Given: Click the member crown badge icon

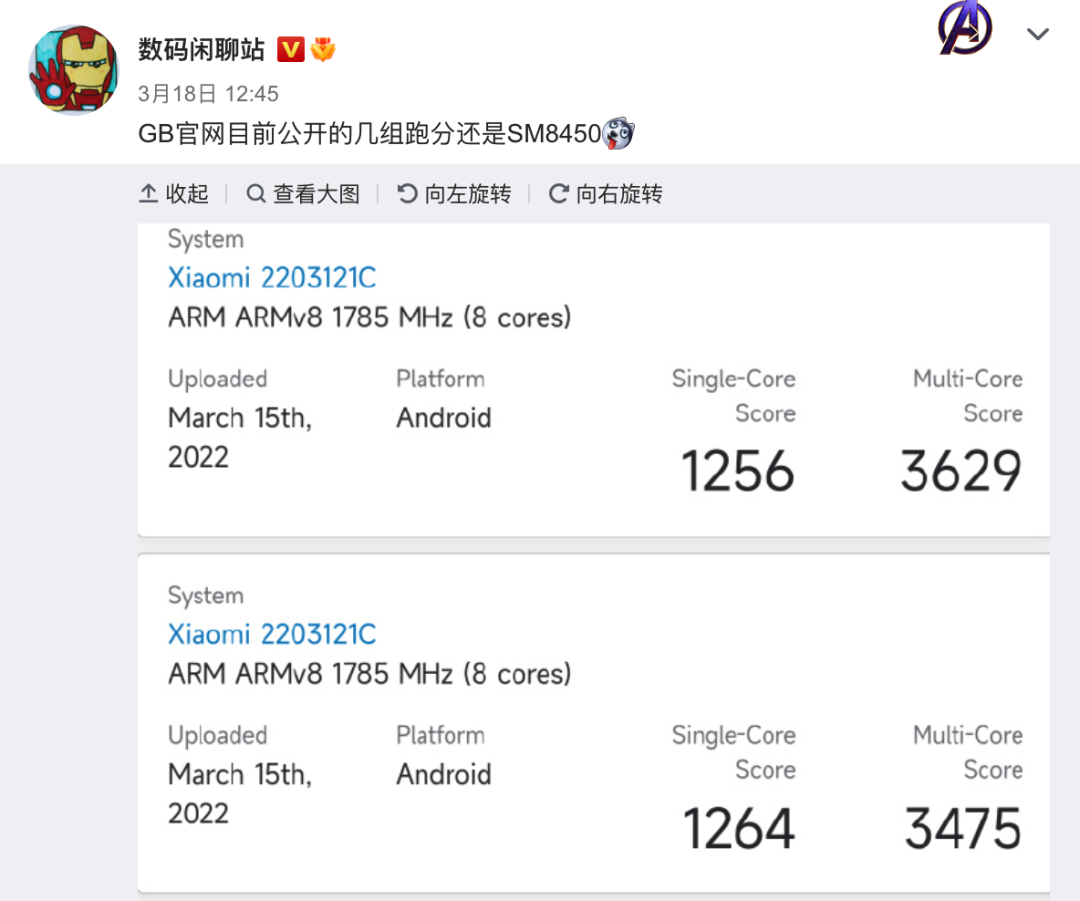Looking at the screenshot, I should pos(322,50).
